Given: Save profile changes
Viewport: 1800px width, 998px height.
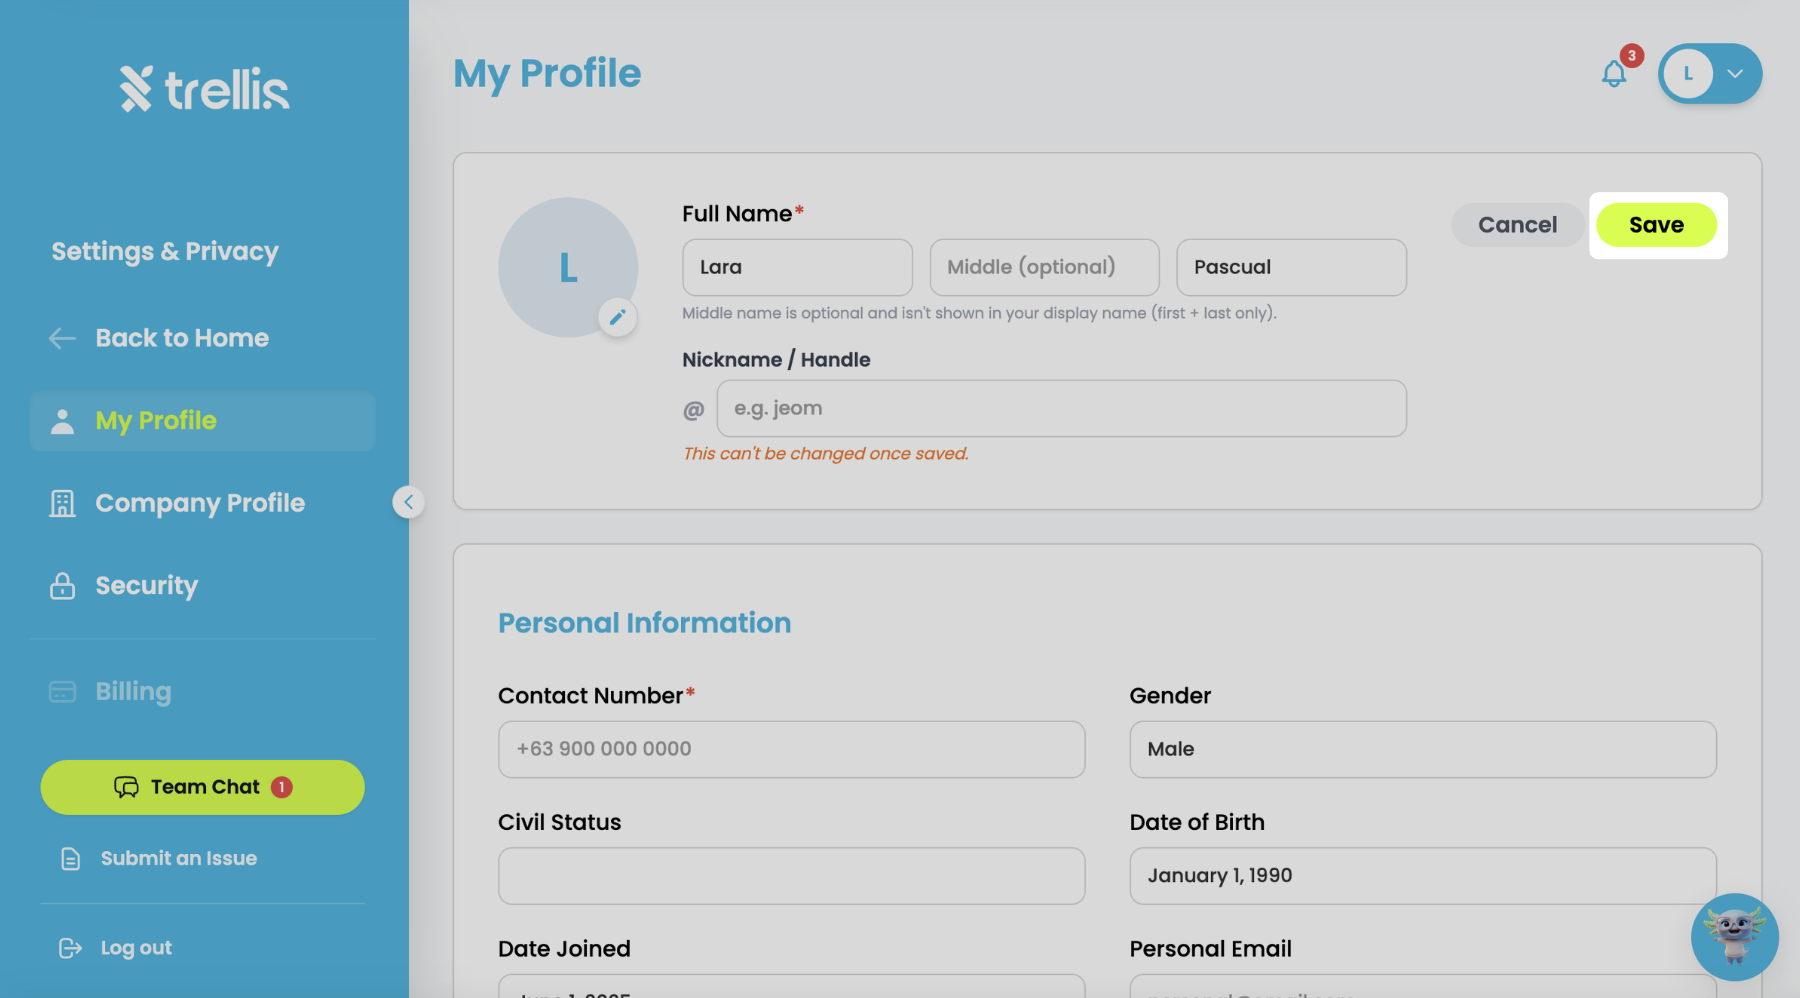Looking at the screenshot, I should click(x=1656, y=225).
